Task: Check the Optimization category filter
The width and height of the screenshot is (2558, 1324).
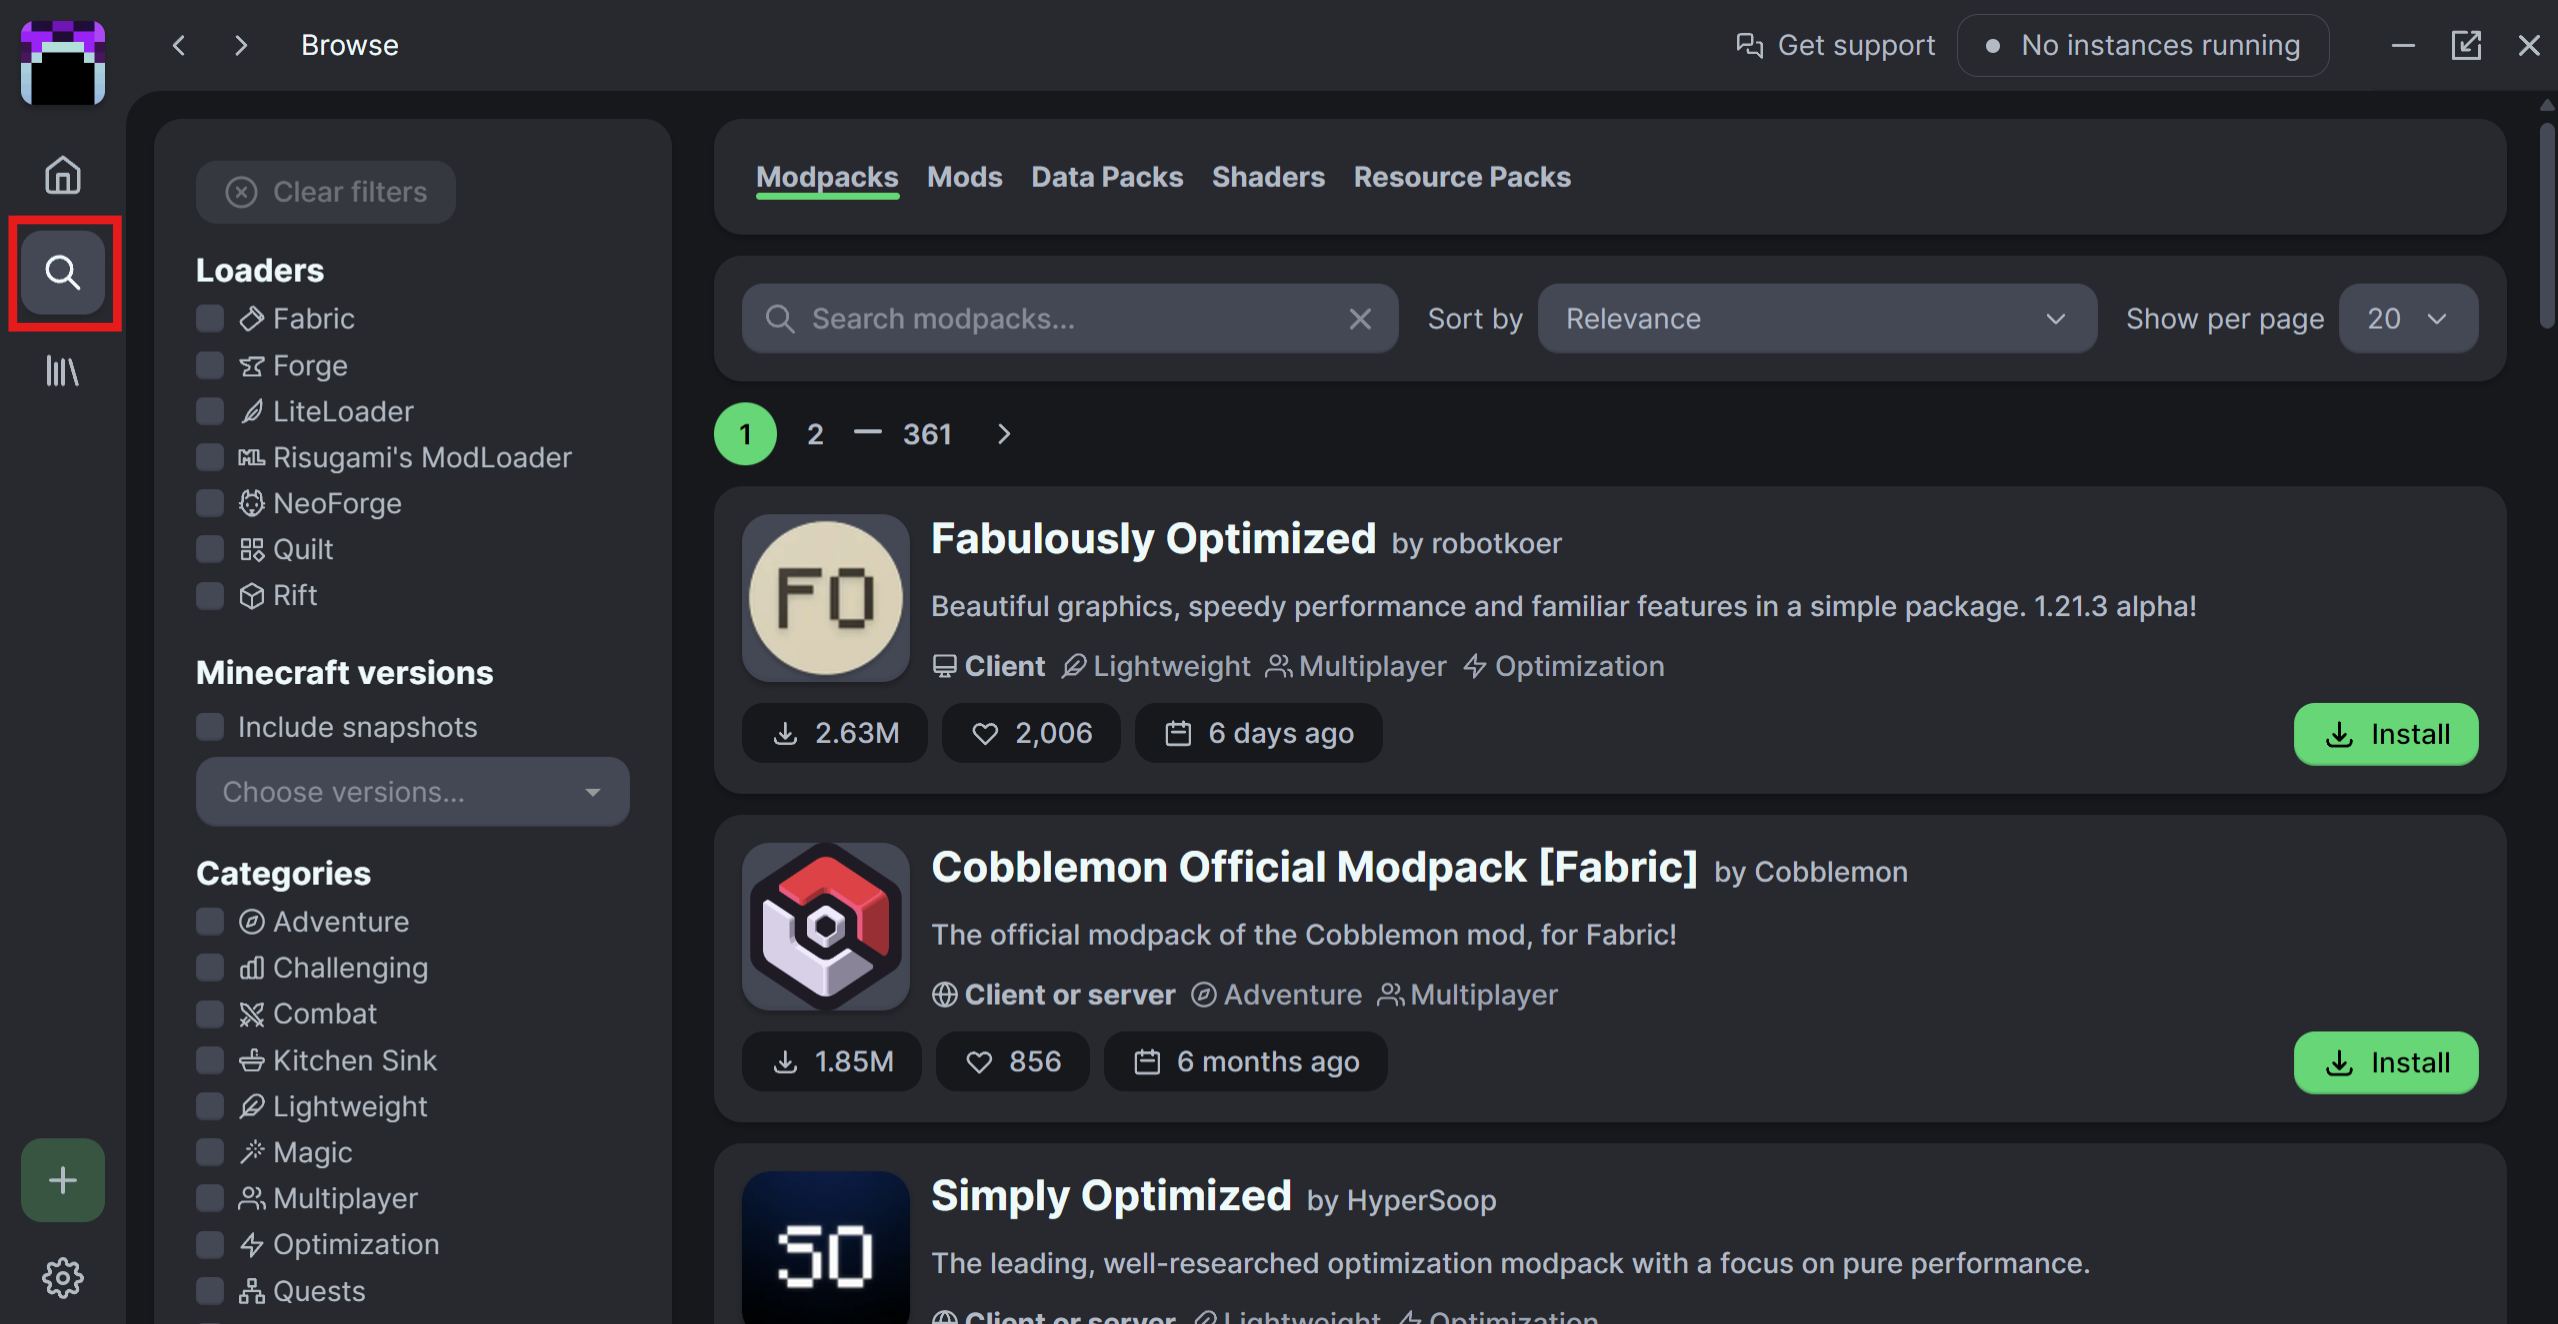Action: click(x=210, y=1244)
